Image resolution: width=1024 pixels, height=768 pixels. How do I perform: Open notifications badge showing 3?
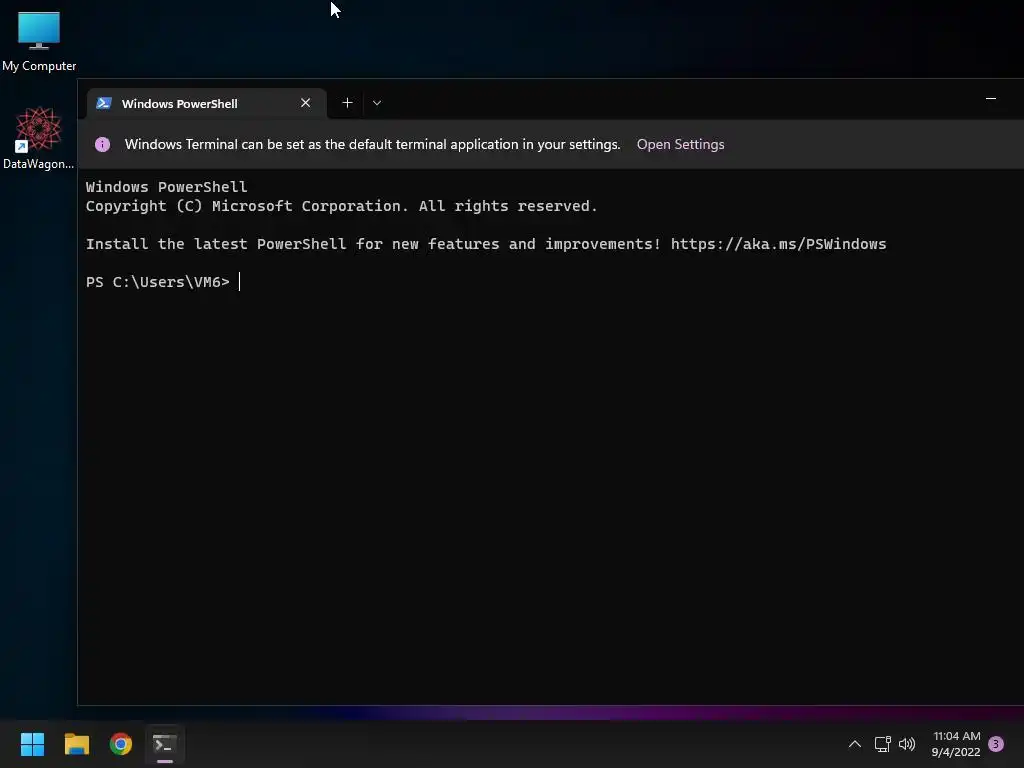(996, 744)
